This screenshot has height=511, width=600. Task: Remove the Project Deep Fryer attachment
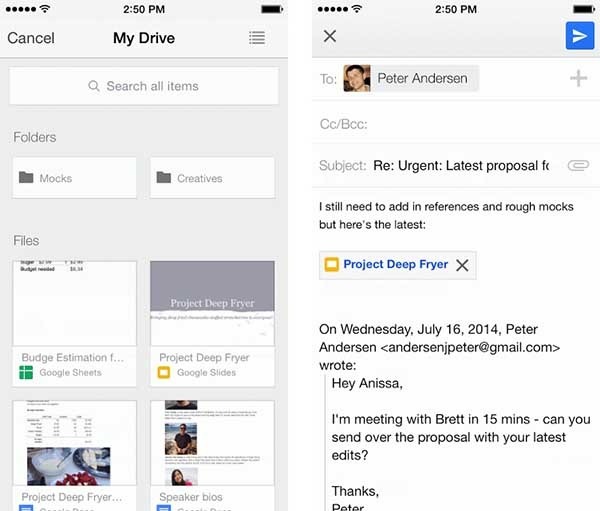462,265
